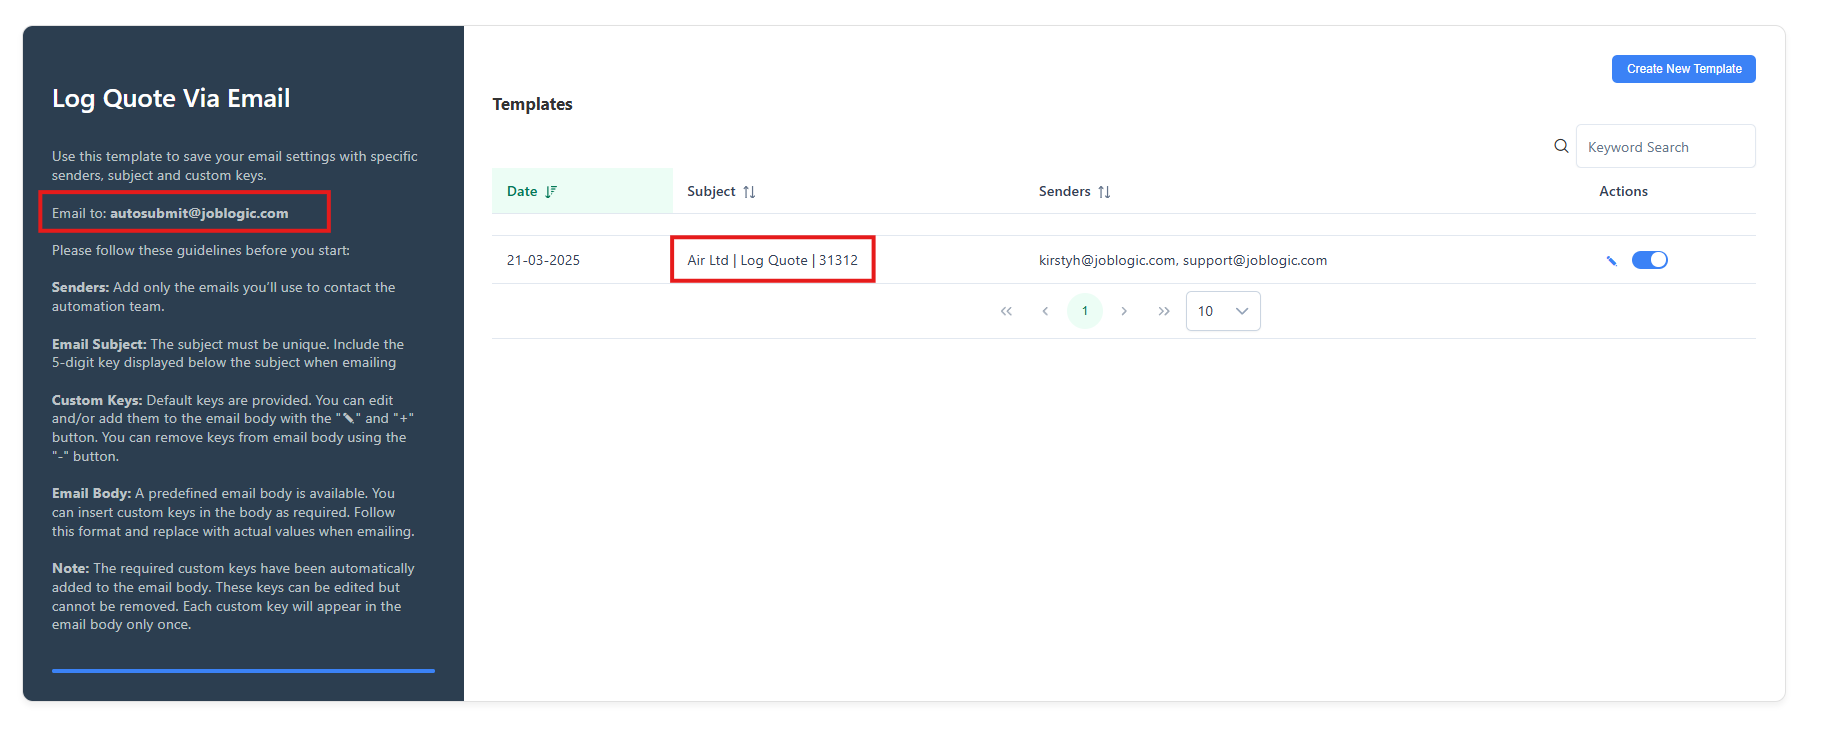This screenshot has height=743, width=1831.
Task: Click the edit pencil icon for Air Ltd template
Action: 1611,261
